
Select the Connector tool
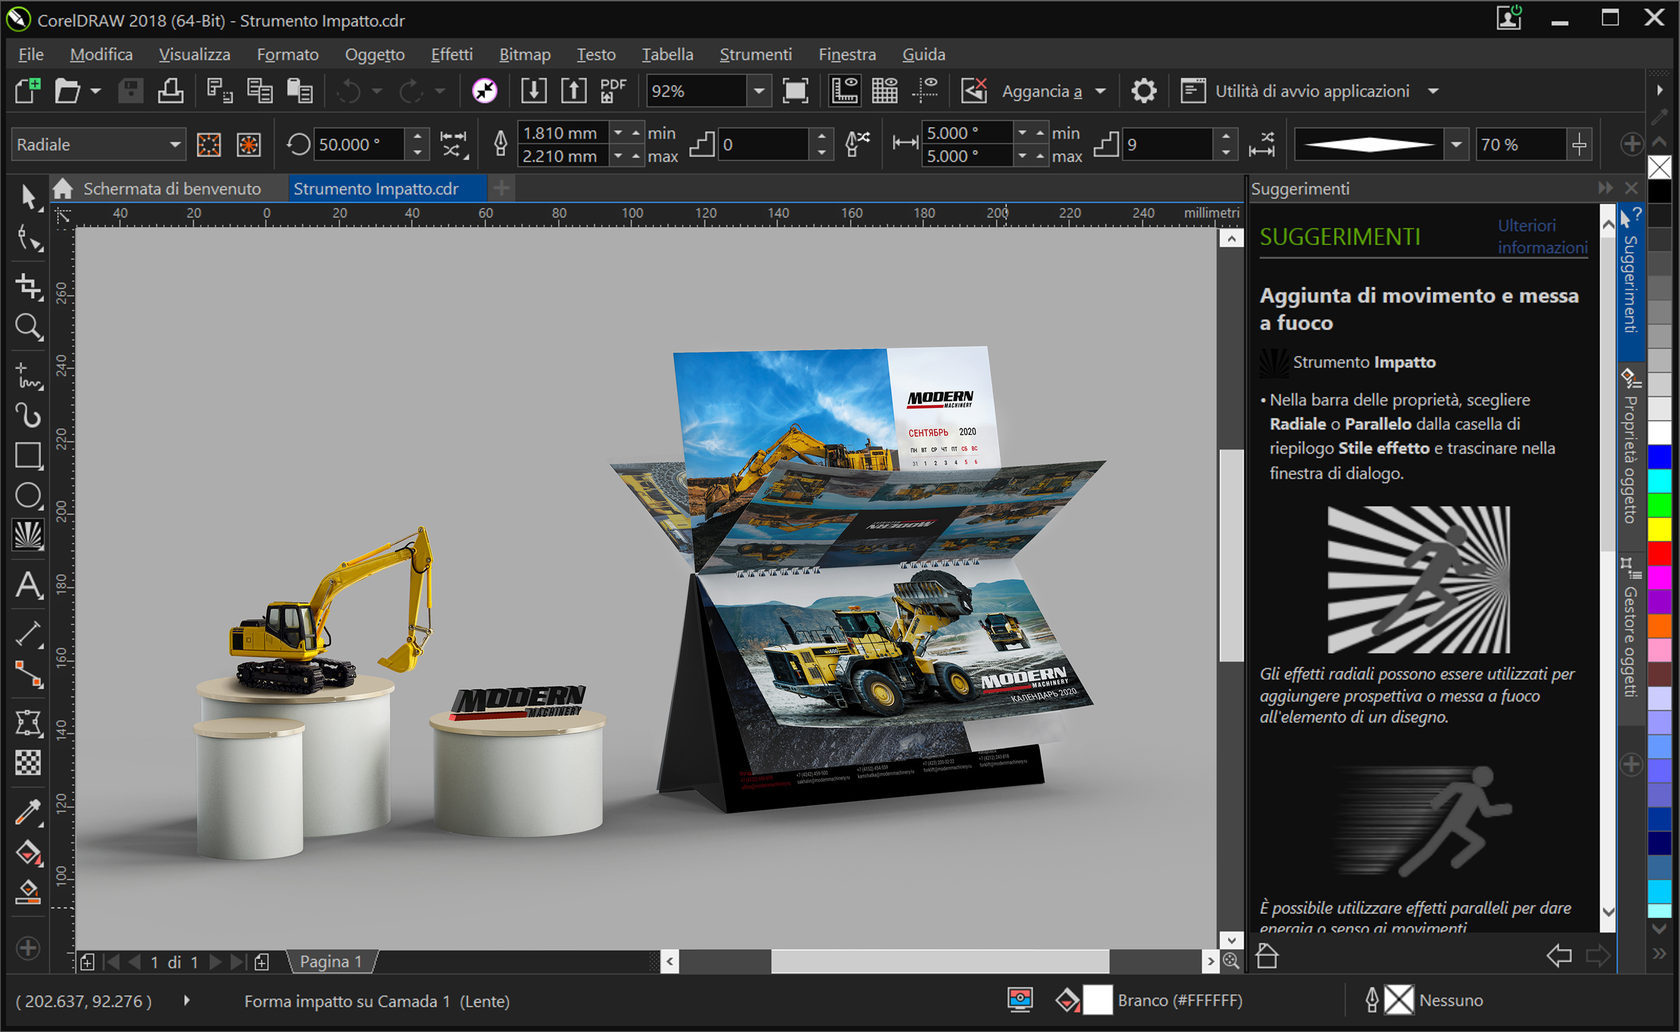click(29, 675)
